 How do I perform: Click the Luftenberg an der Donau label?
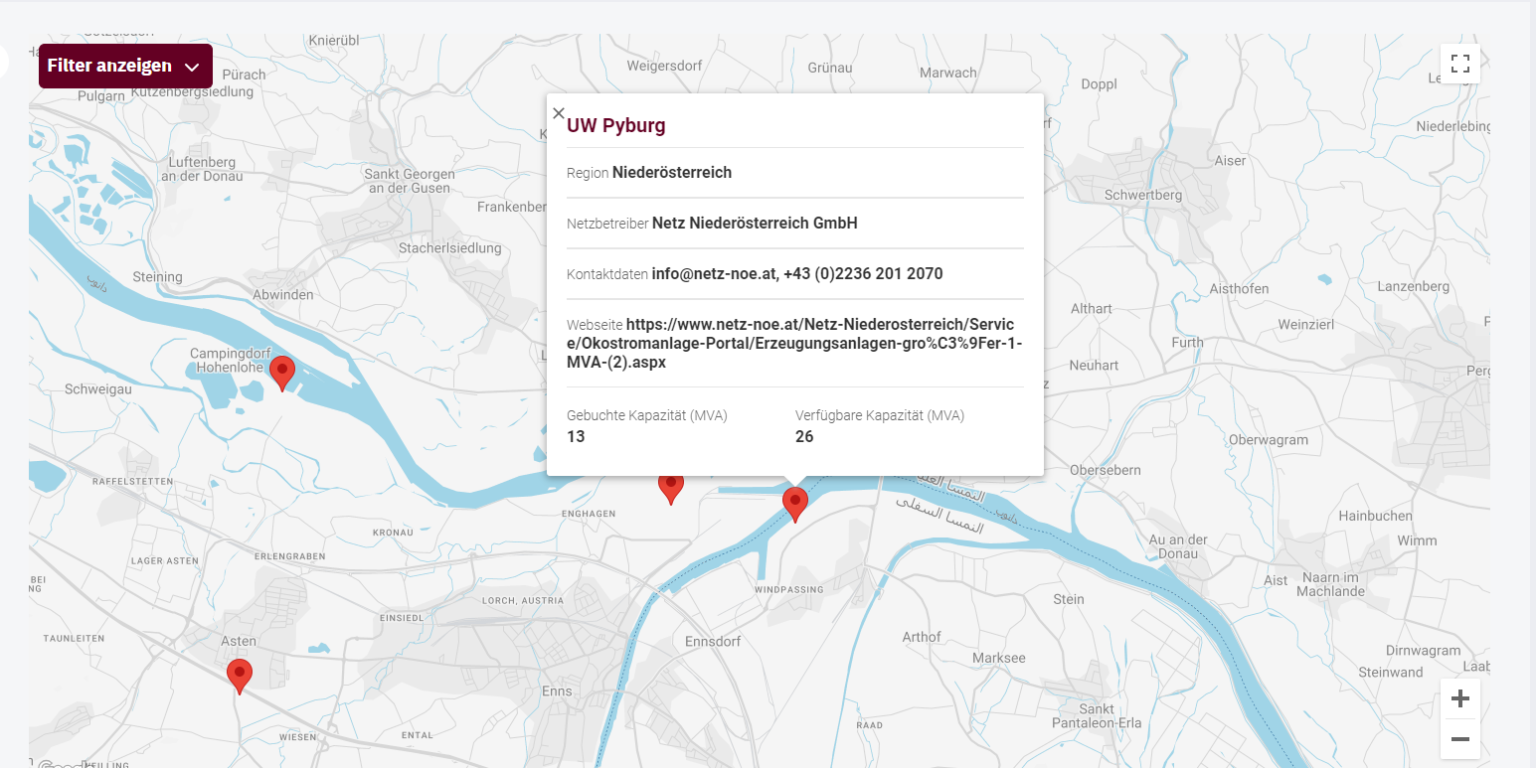[x=202, y=169]
